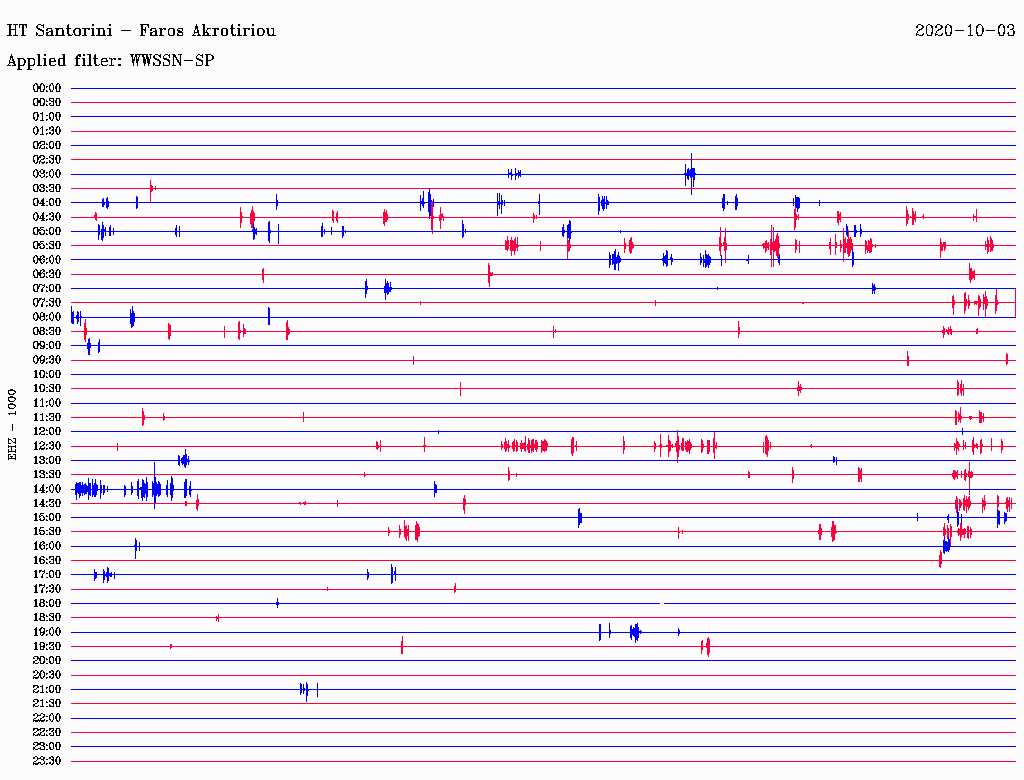Select the 07:00 time label
This screenshot has height=780, width=1024.
(46, 289)
